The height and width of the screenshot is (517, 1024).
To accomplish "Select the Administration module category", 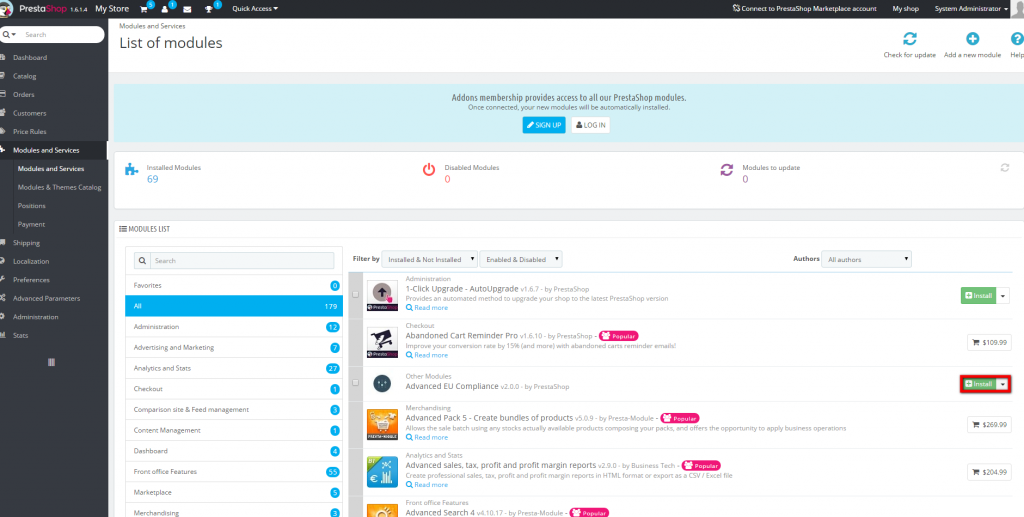I will tap(234, 326).
